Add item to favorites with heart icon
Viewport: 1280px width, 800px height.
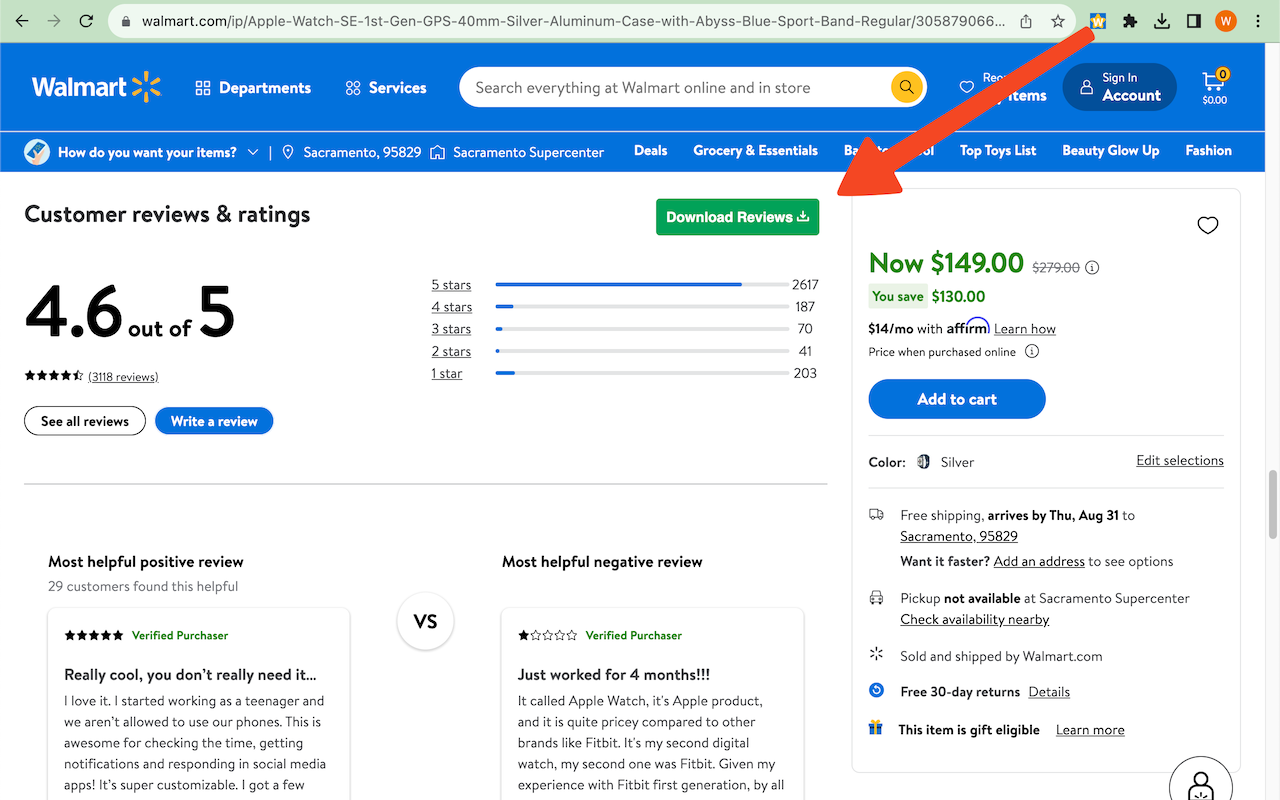pos(1208,225)
